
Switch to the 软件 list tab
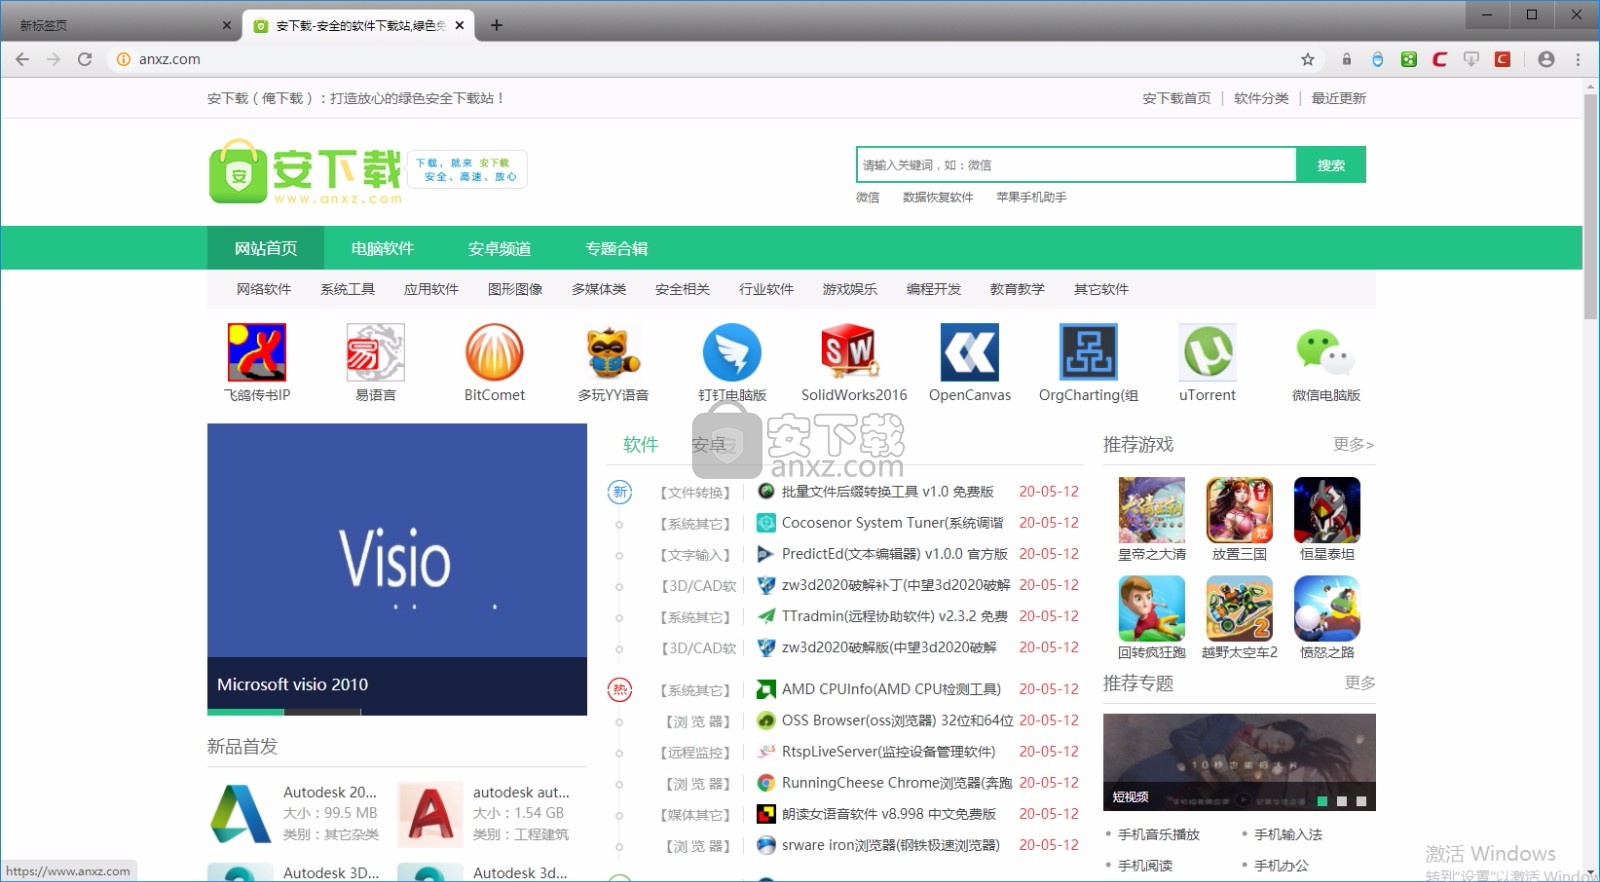640,444
